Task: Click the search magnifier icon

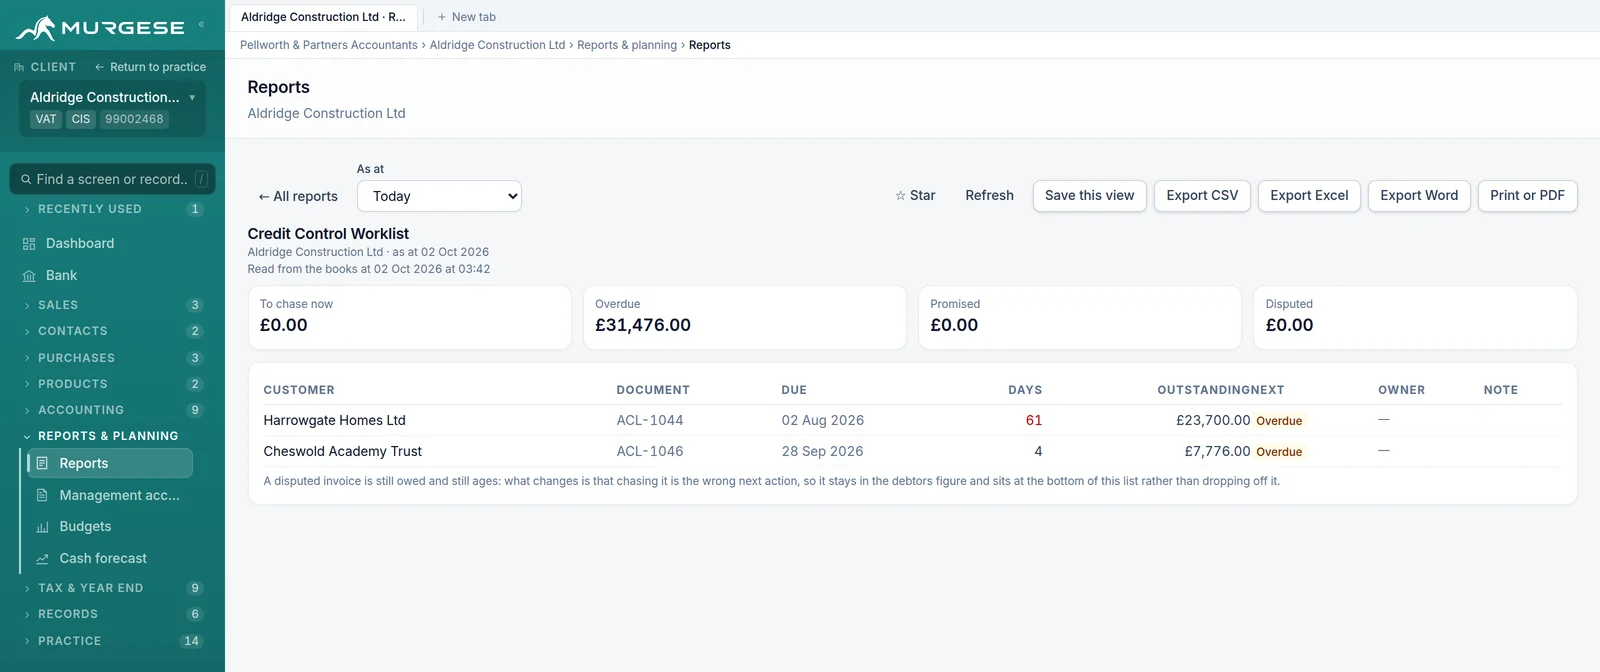Action: [x=26, y=179]
